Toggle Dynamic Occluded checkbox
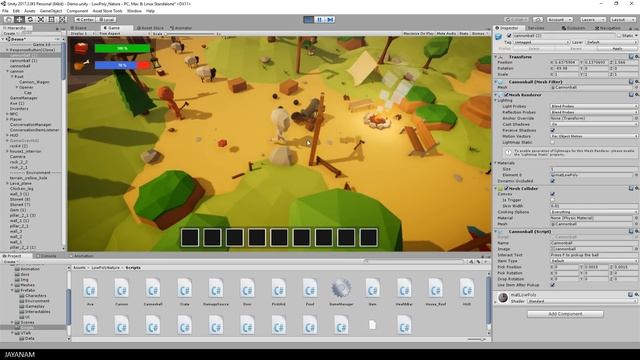 pyautogui.click(x=553, y=180)
